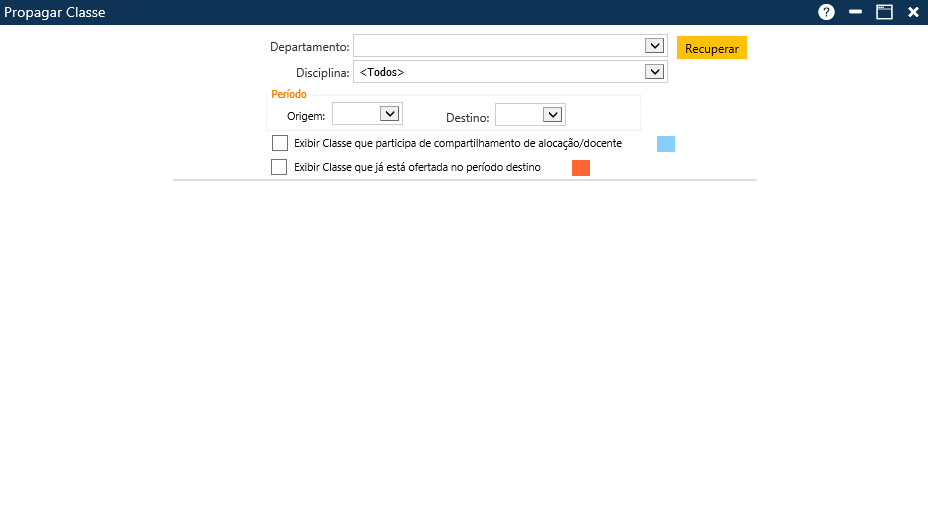
Task: Click inside the Departamento text field
Action: [x=500, y=46]
